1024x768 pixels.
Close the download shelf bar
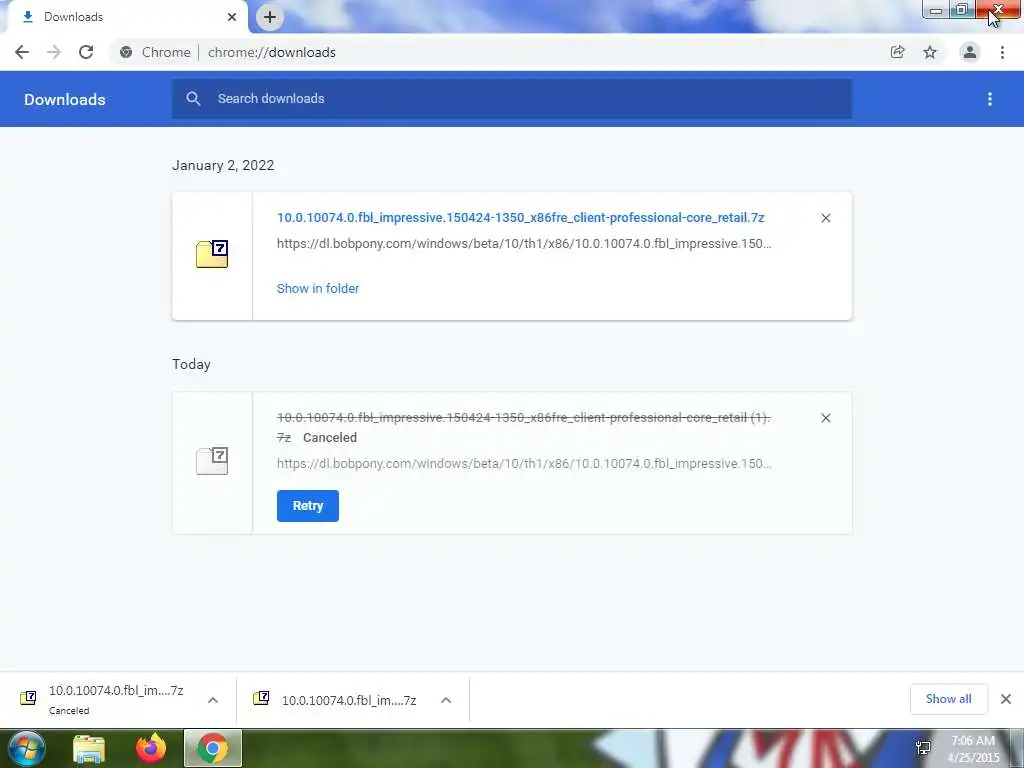[1006, 699]
